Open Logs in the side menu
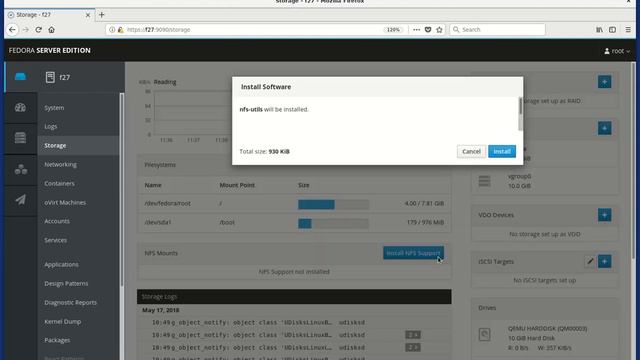Image resolution: width=640 pixels, height=360 pixels. point(51,127)
